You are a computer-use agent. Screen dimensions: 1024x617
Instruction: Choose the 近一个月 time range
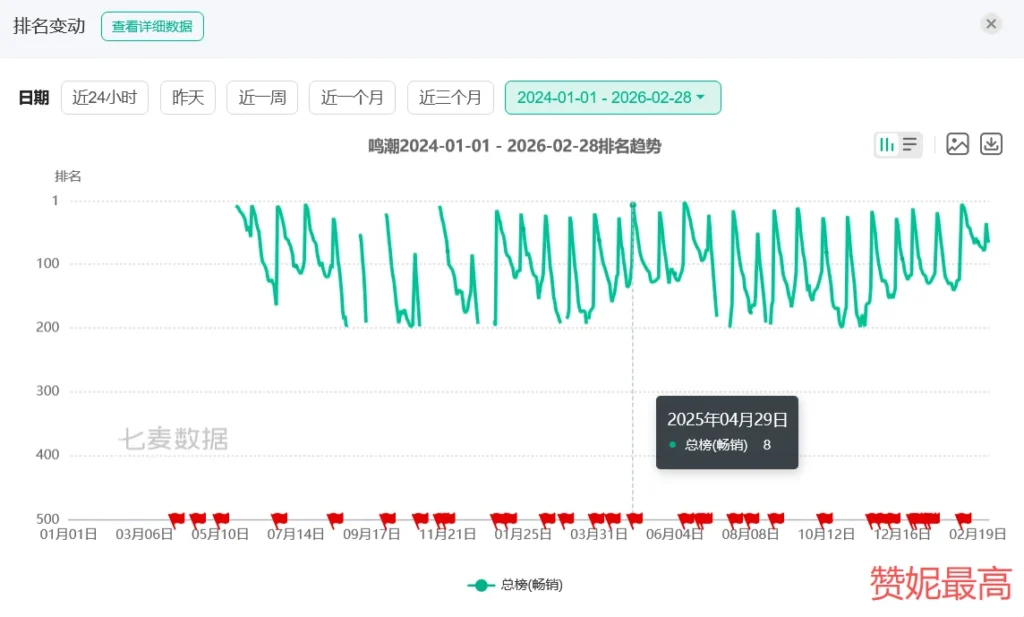[x=352, y=98]
